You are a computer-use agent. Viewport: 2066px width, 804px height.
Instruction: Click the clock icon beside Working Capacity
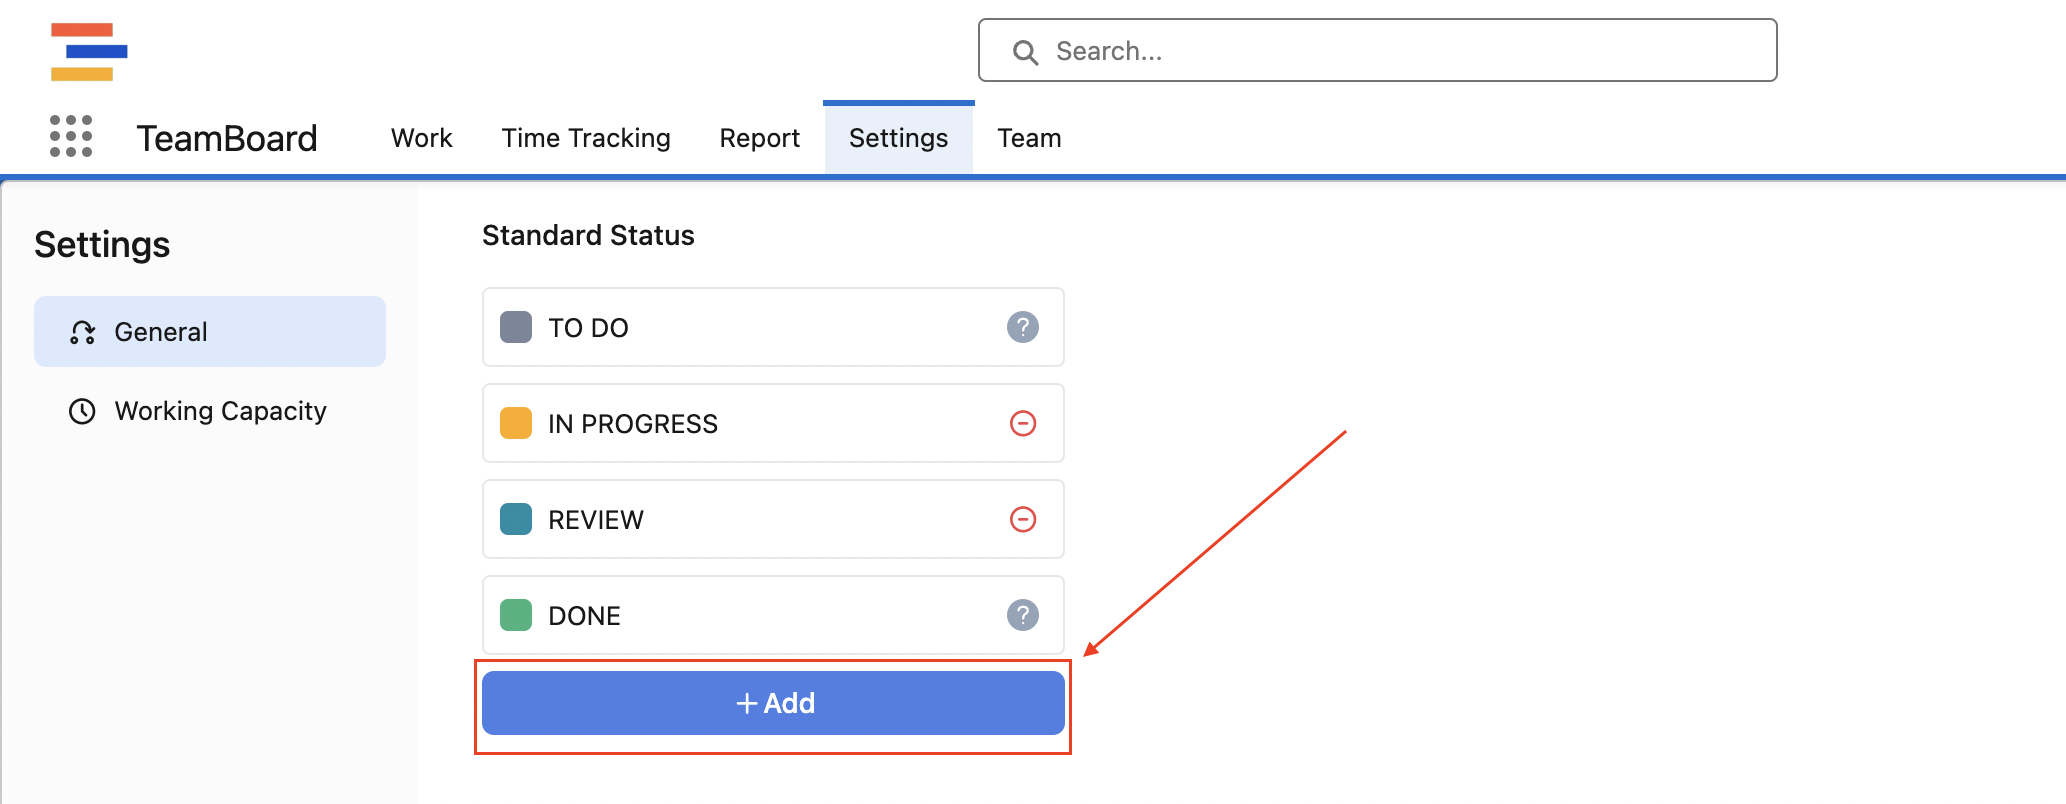[82, 410]
